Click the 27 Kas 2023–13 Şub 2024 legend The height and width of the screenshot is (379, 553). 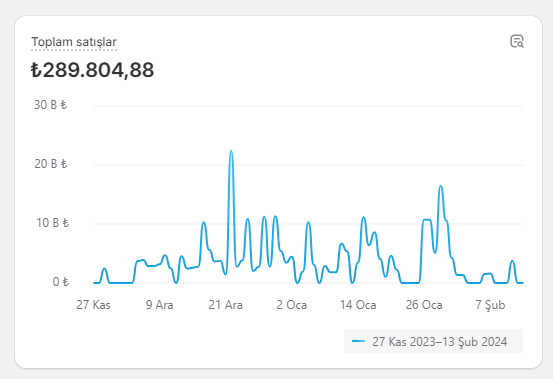[x=433, y=341]
